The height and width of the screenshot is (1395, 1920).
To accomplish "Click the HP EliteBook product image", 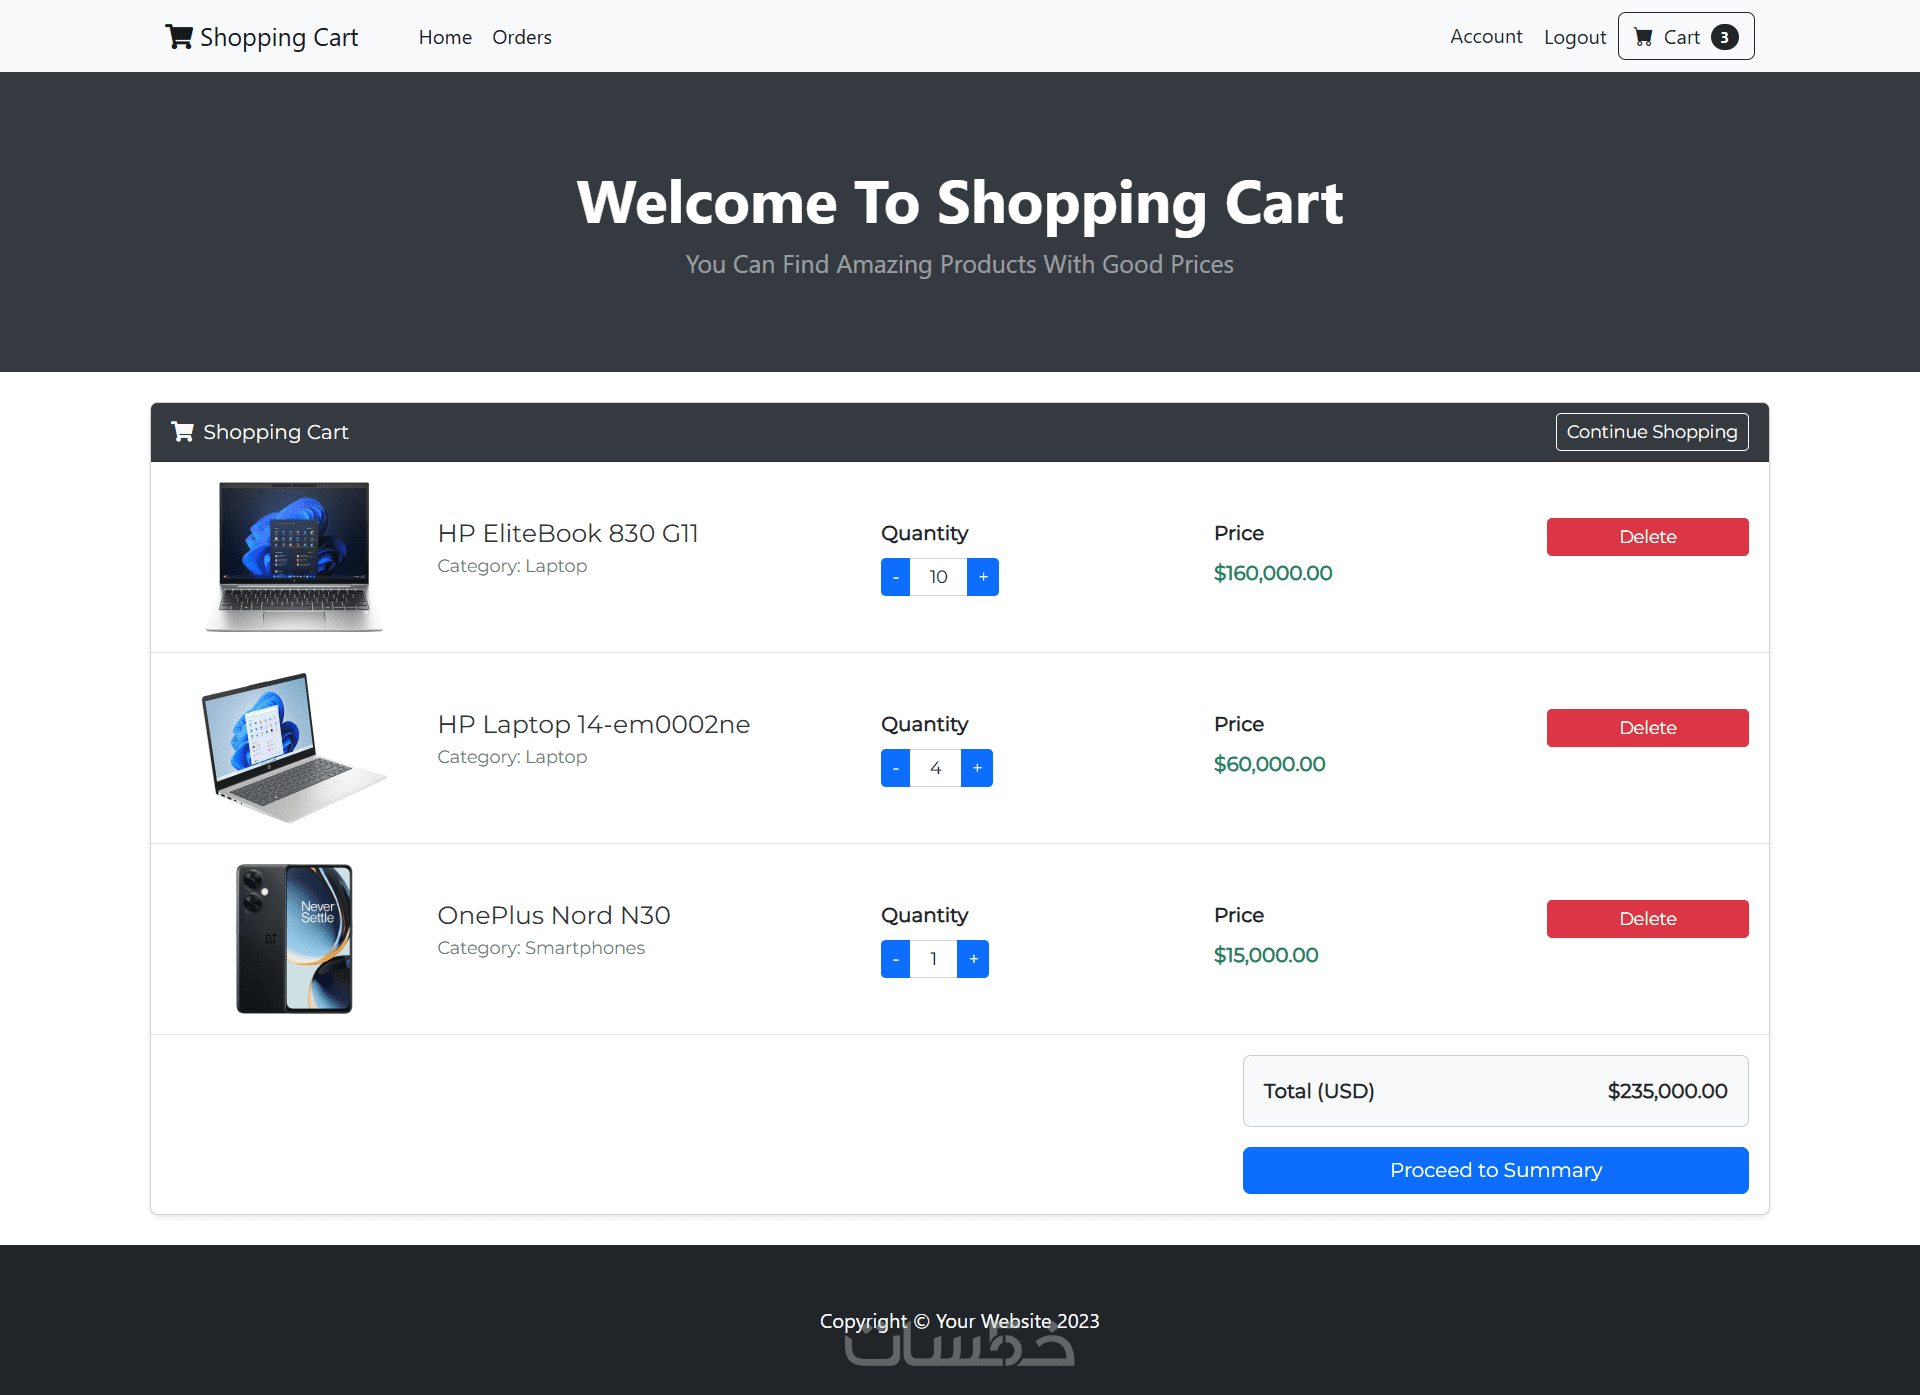I will (294, 557).
